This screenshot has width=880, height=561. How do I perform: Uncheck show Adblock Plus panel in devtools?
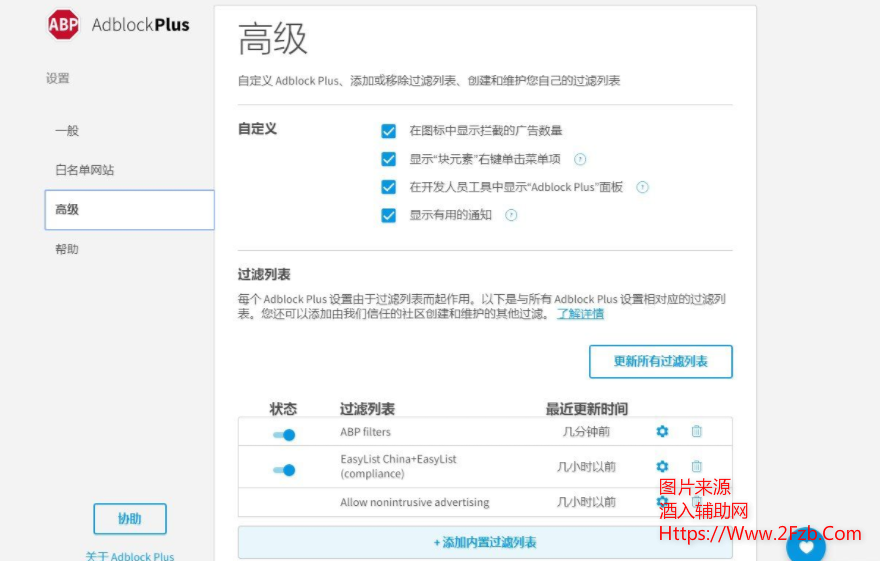tap(389, 187)
